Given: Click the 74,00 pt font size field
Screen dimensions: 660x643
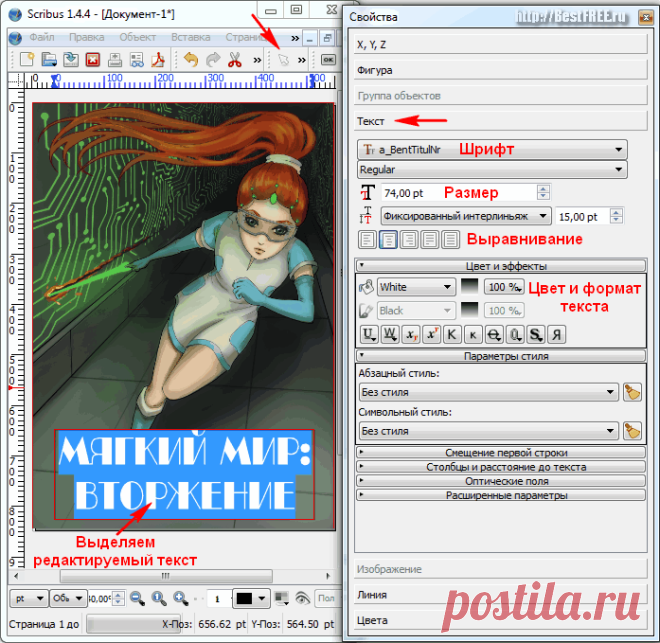Looking at the screenshot, I should [x=460, y=193].
